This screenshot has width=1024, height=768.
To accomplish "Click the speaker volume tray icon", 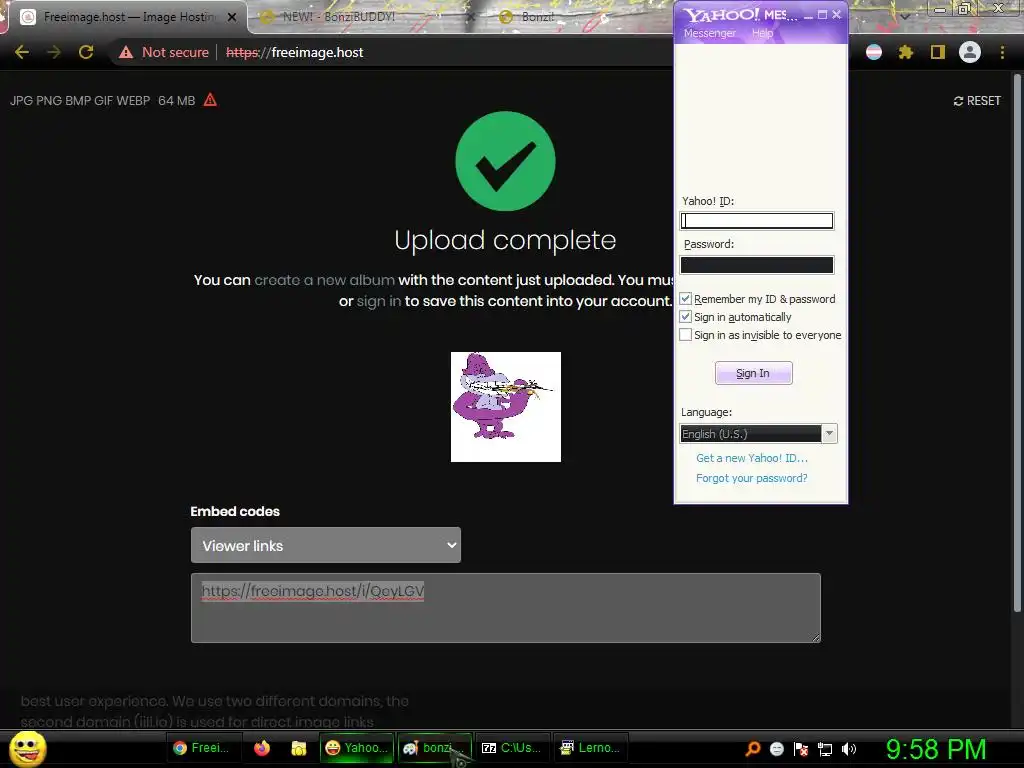I will (849, 749).
